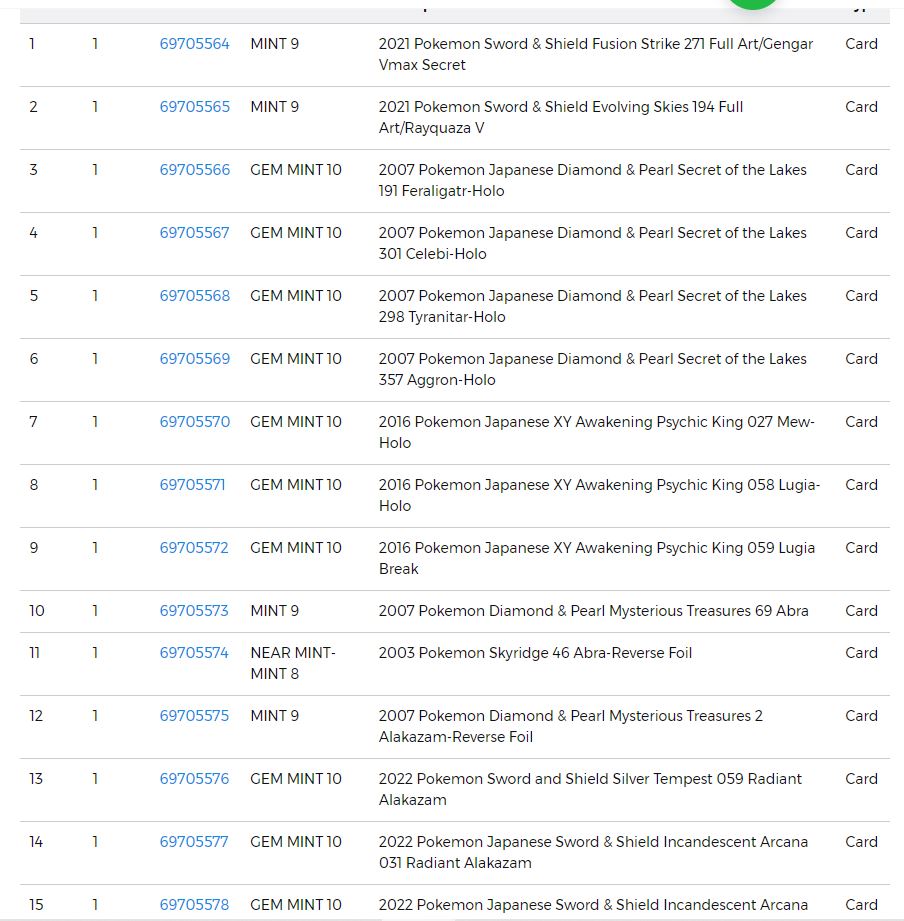Open cert number 69705575 link
The height and width of the screenshot is (921, 904).
tap(194, 715)
